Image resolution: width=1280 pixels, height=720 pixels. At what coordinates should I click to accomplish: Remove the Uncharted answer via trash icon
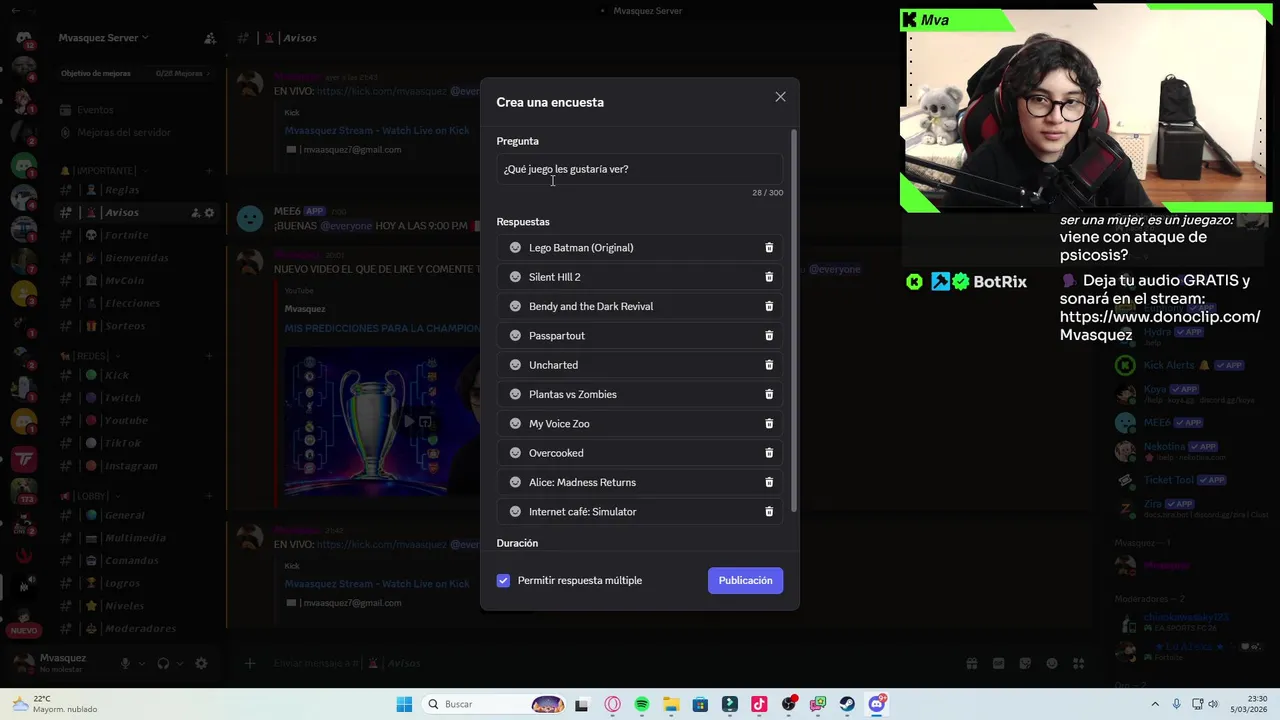[x=769, y=365]
